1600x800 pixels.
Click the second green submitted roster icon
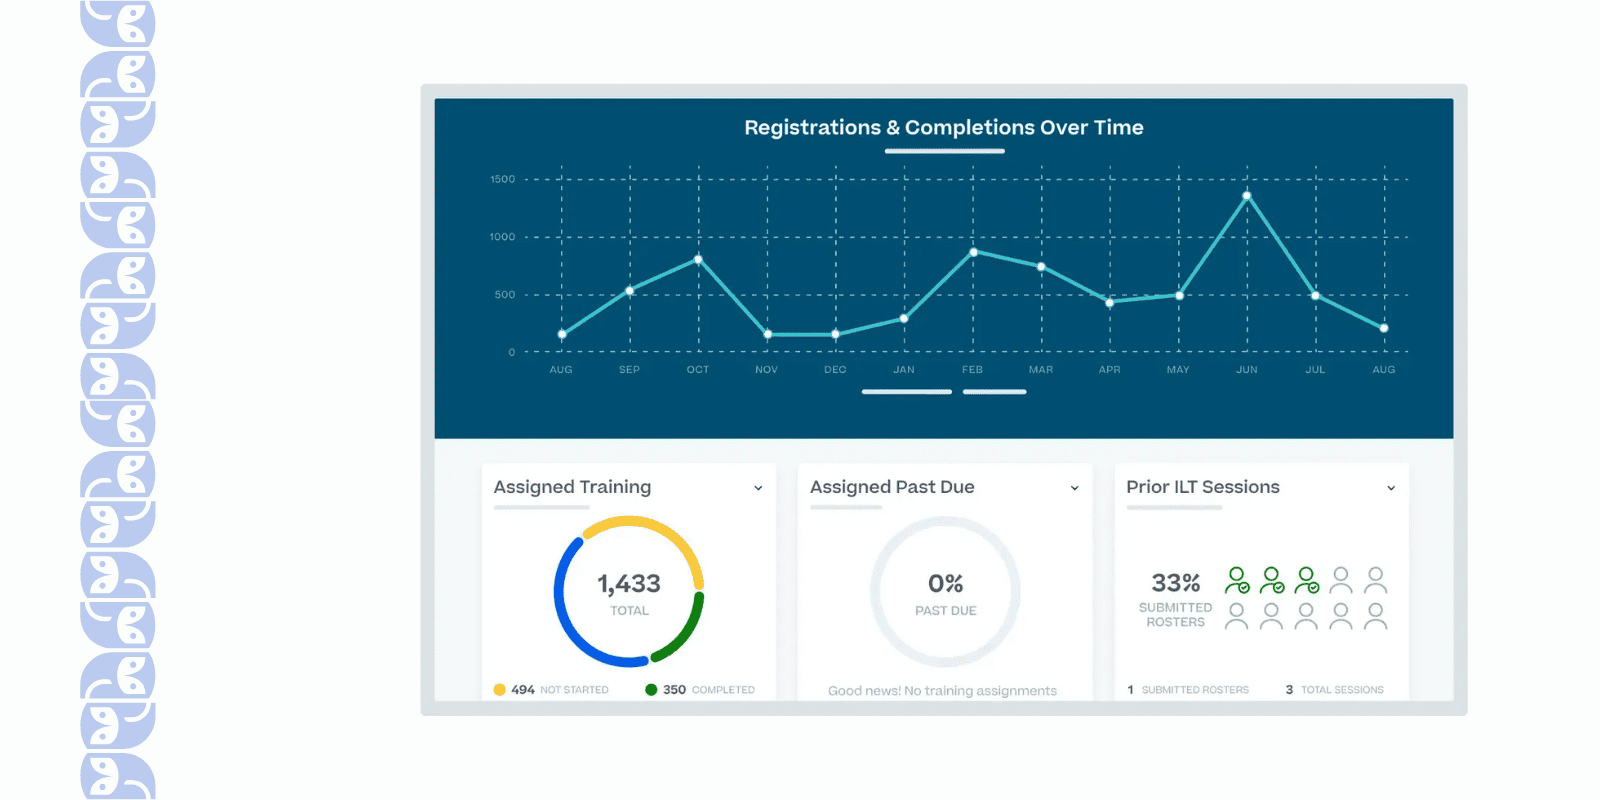coord(1272,580)
